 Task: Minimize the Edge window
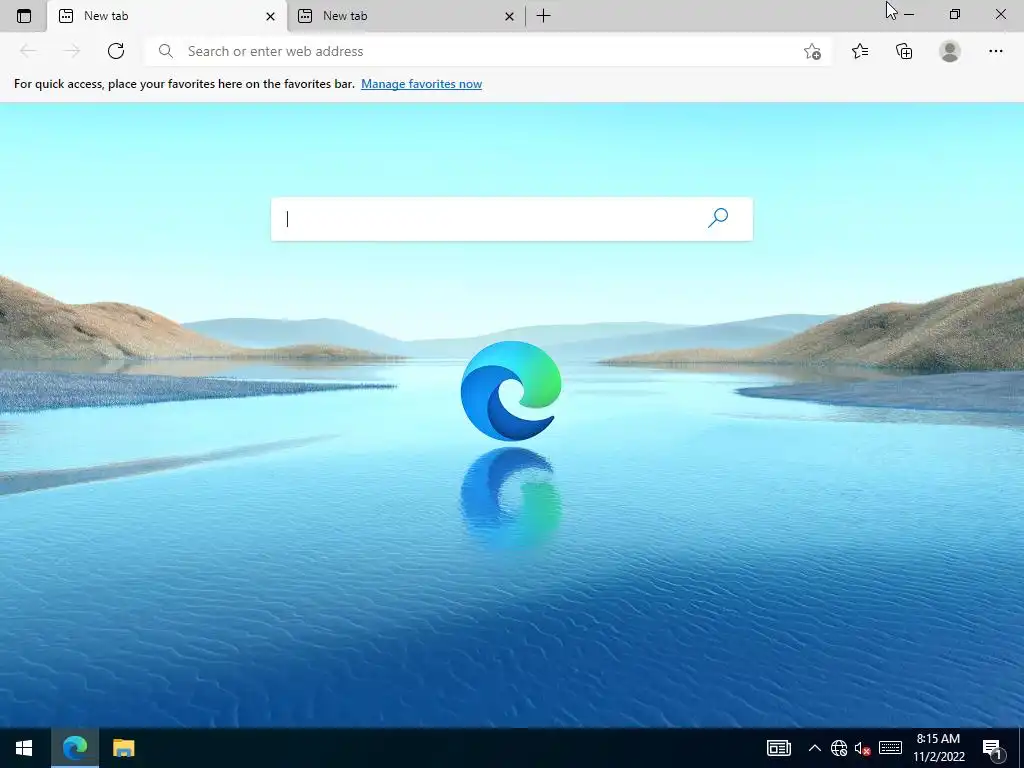tap(909, 14)
